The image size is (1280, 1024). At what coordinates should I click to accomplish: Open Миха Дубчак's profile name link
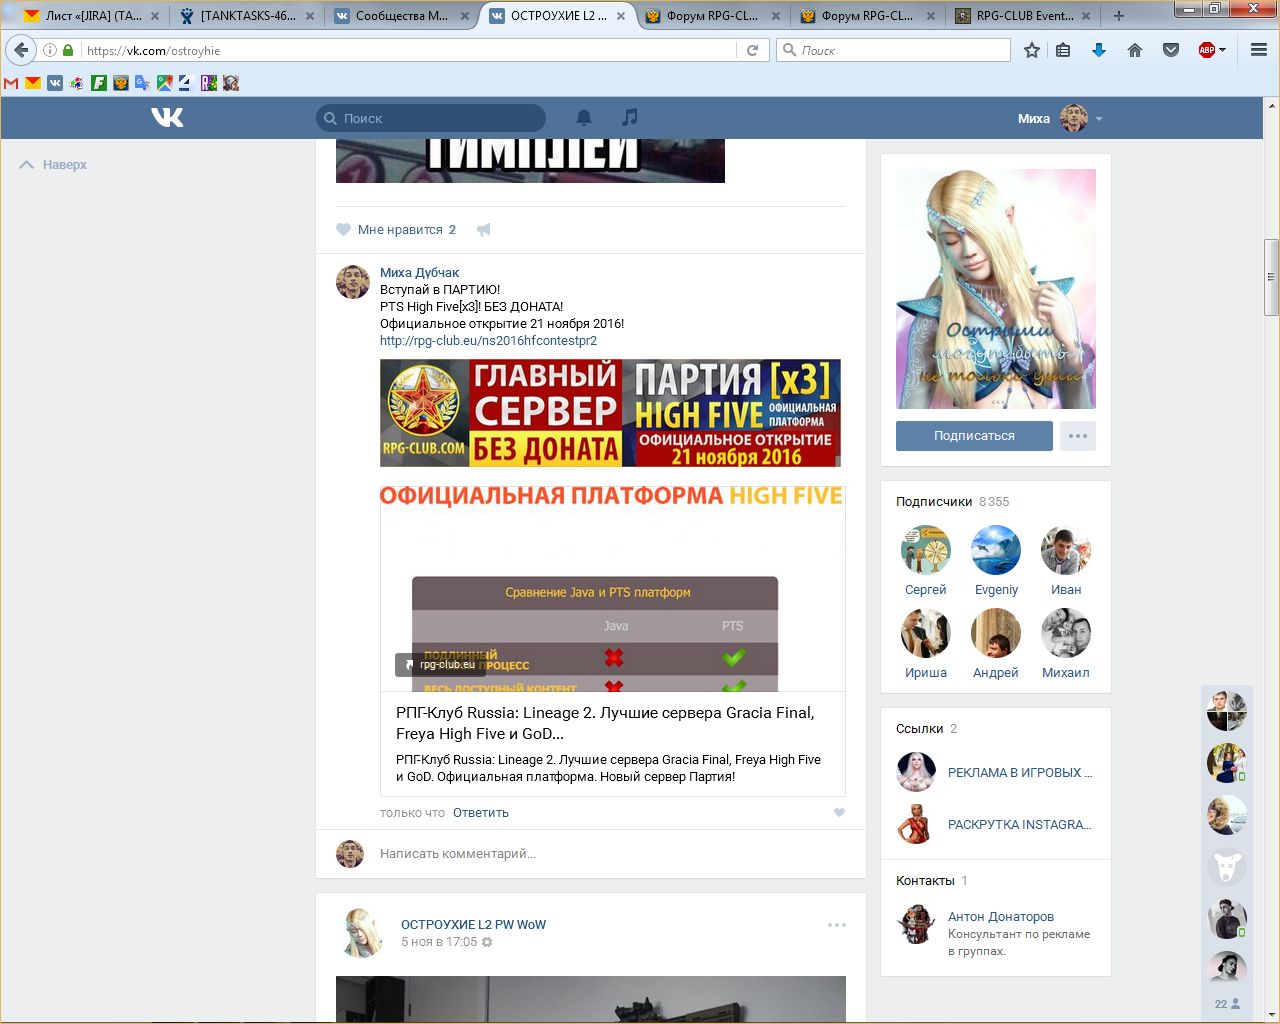[420, 273]
